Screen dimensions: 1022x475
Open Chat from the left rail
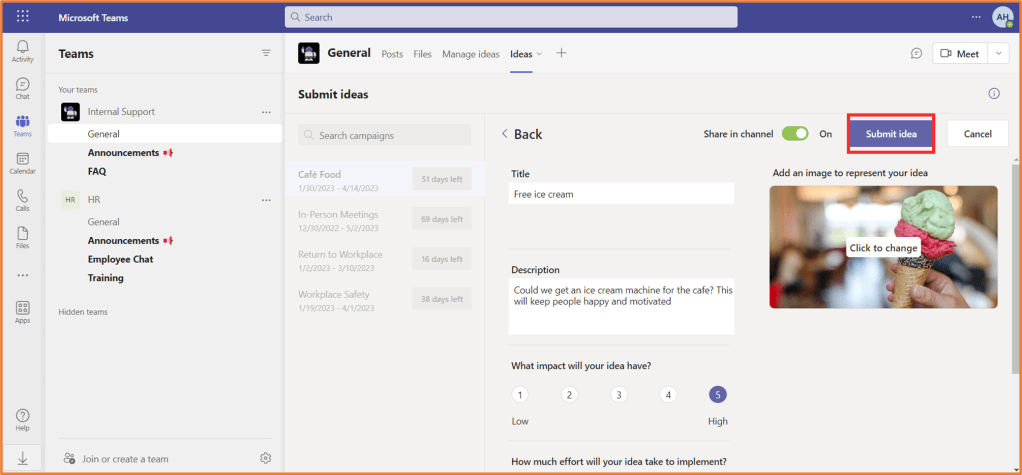(22, 89)
